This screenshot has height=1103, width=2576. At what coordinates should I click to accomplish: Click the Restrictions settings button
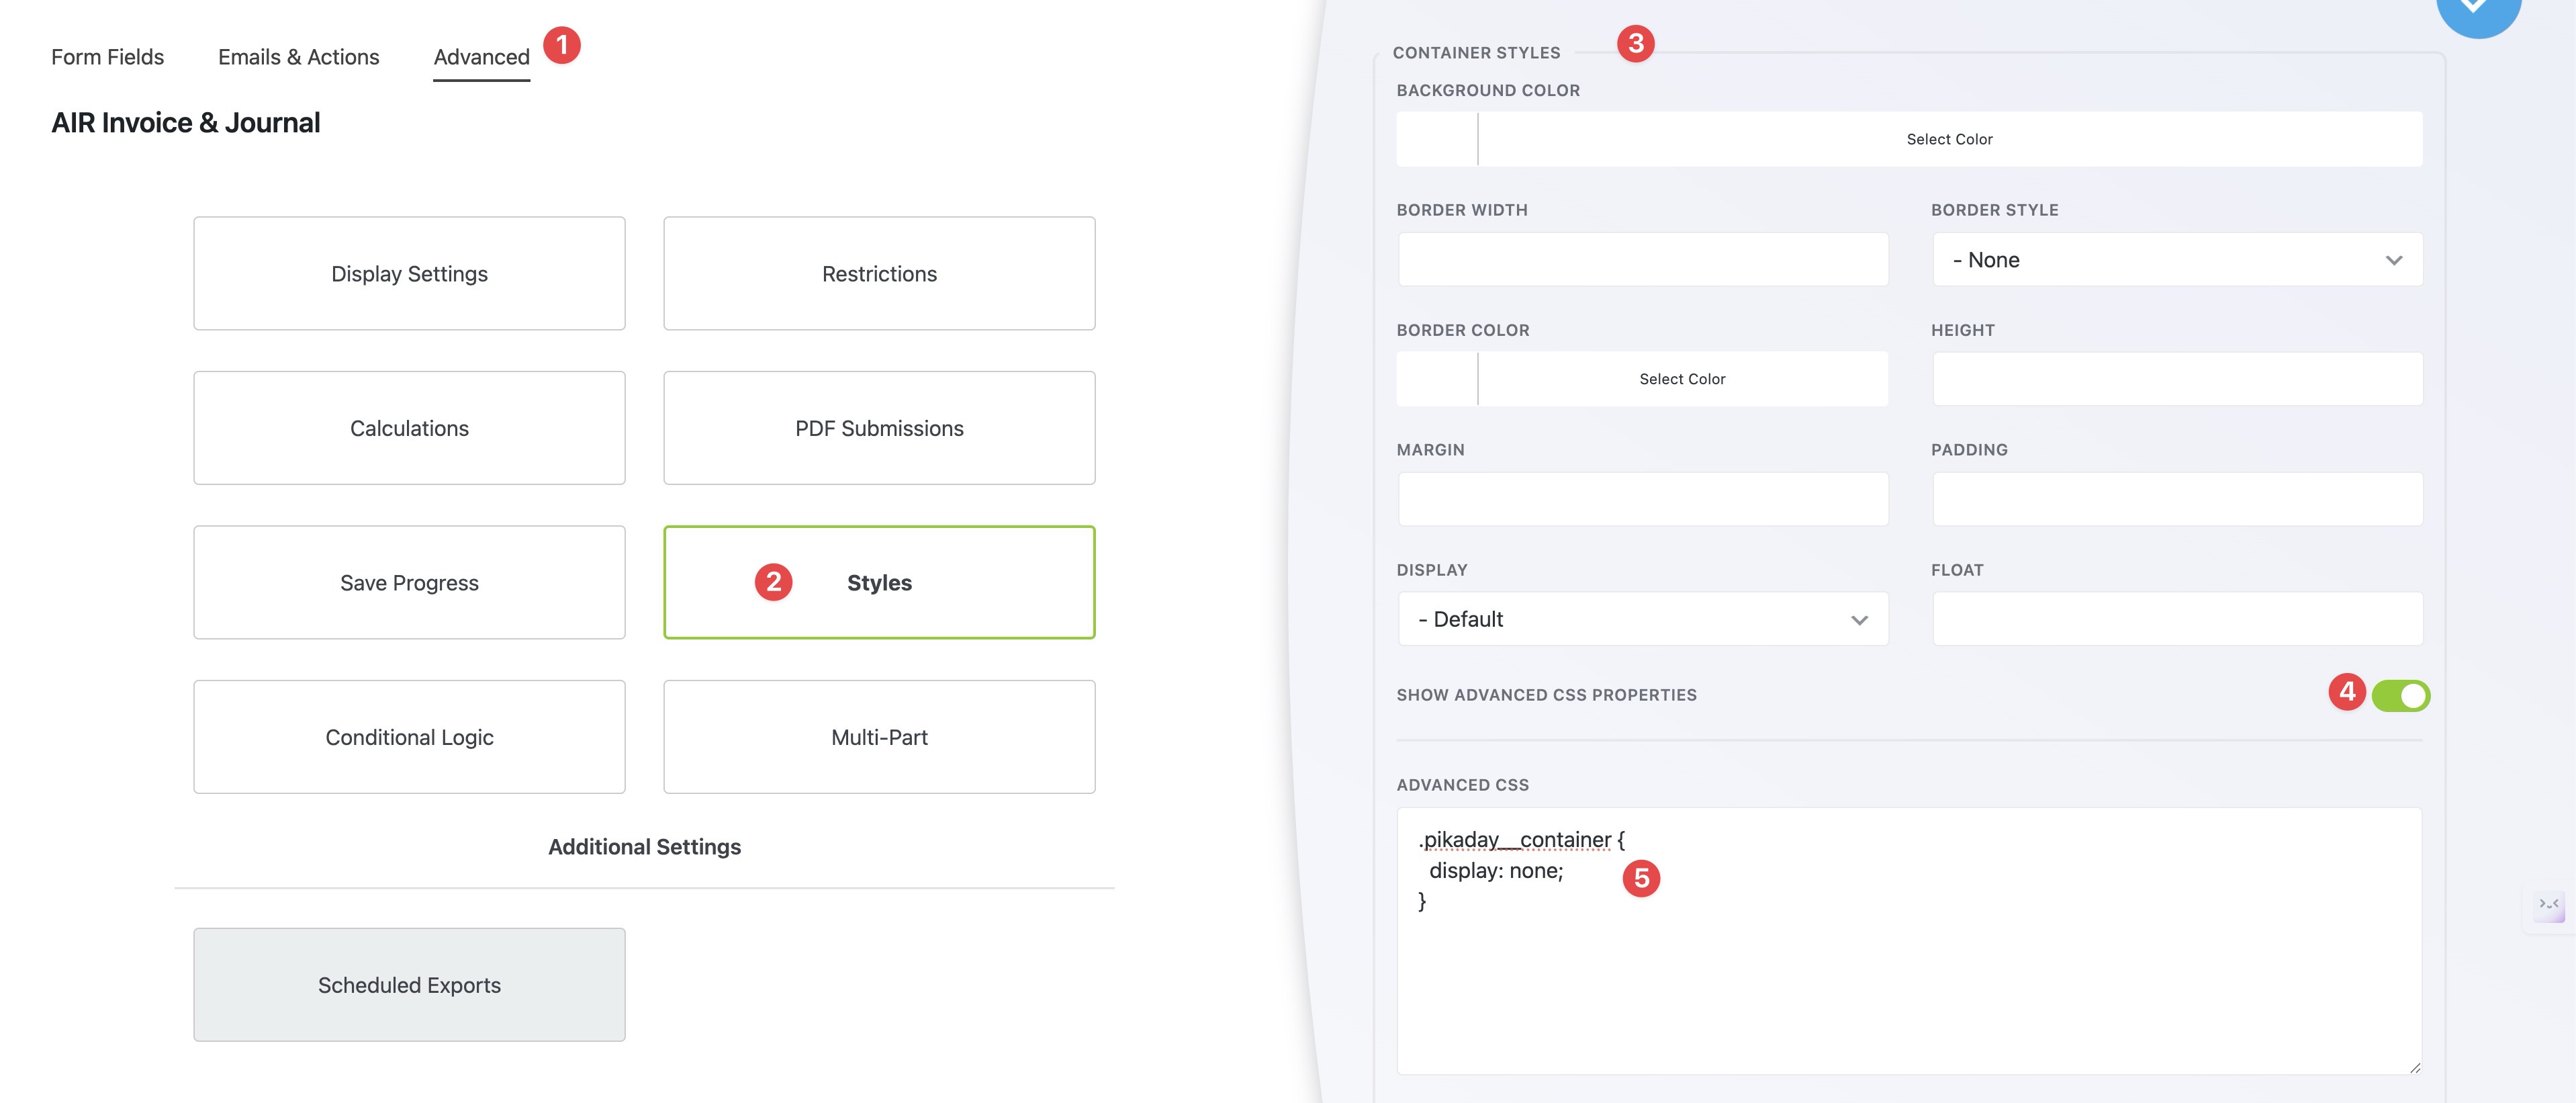[879, 274]
